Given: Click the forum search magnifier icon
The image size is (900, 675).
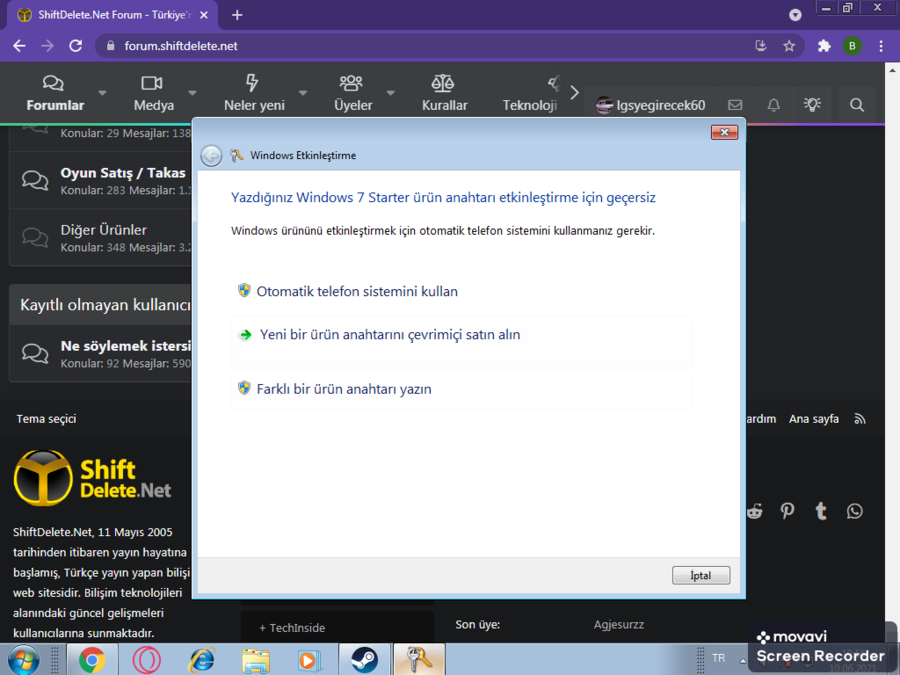Looking at the screenshot, I should (x=857, y=104).
